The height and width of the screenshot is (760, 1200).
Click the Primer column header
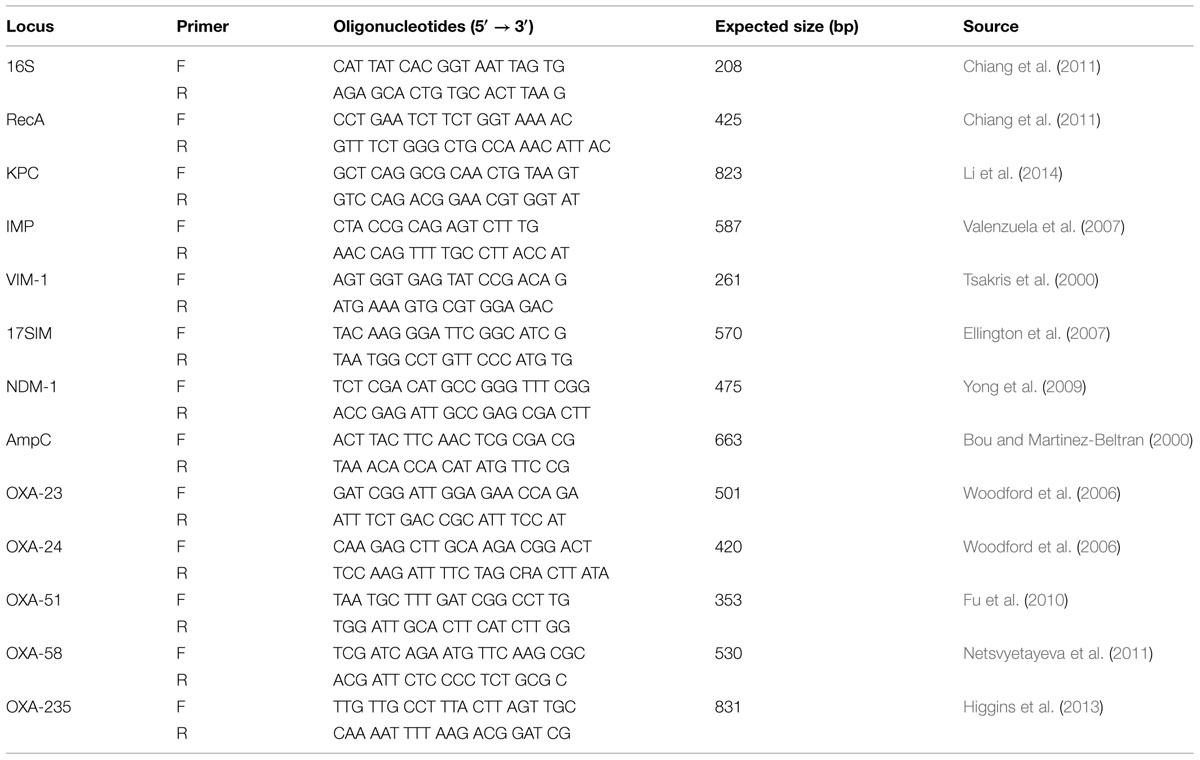coord(202,27)
